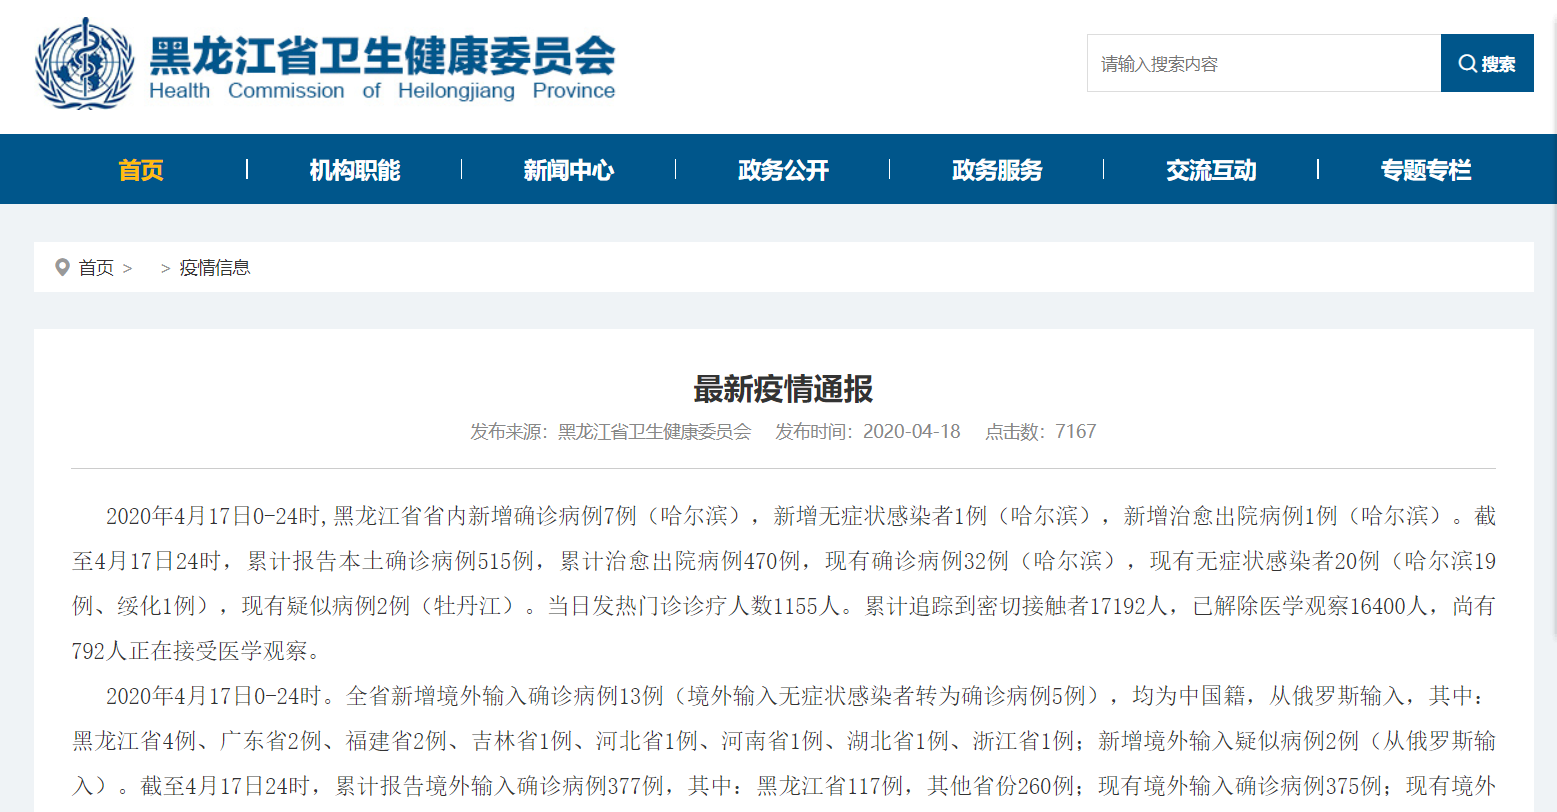The width and height of the screenshot is (1557, 812).
Task: Click the Health Commission emblem logo
Action: tap(84, 64)
